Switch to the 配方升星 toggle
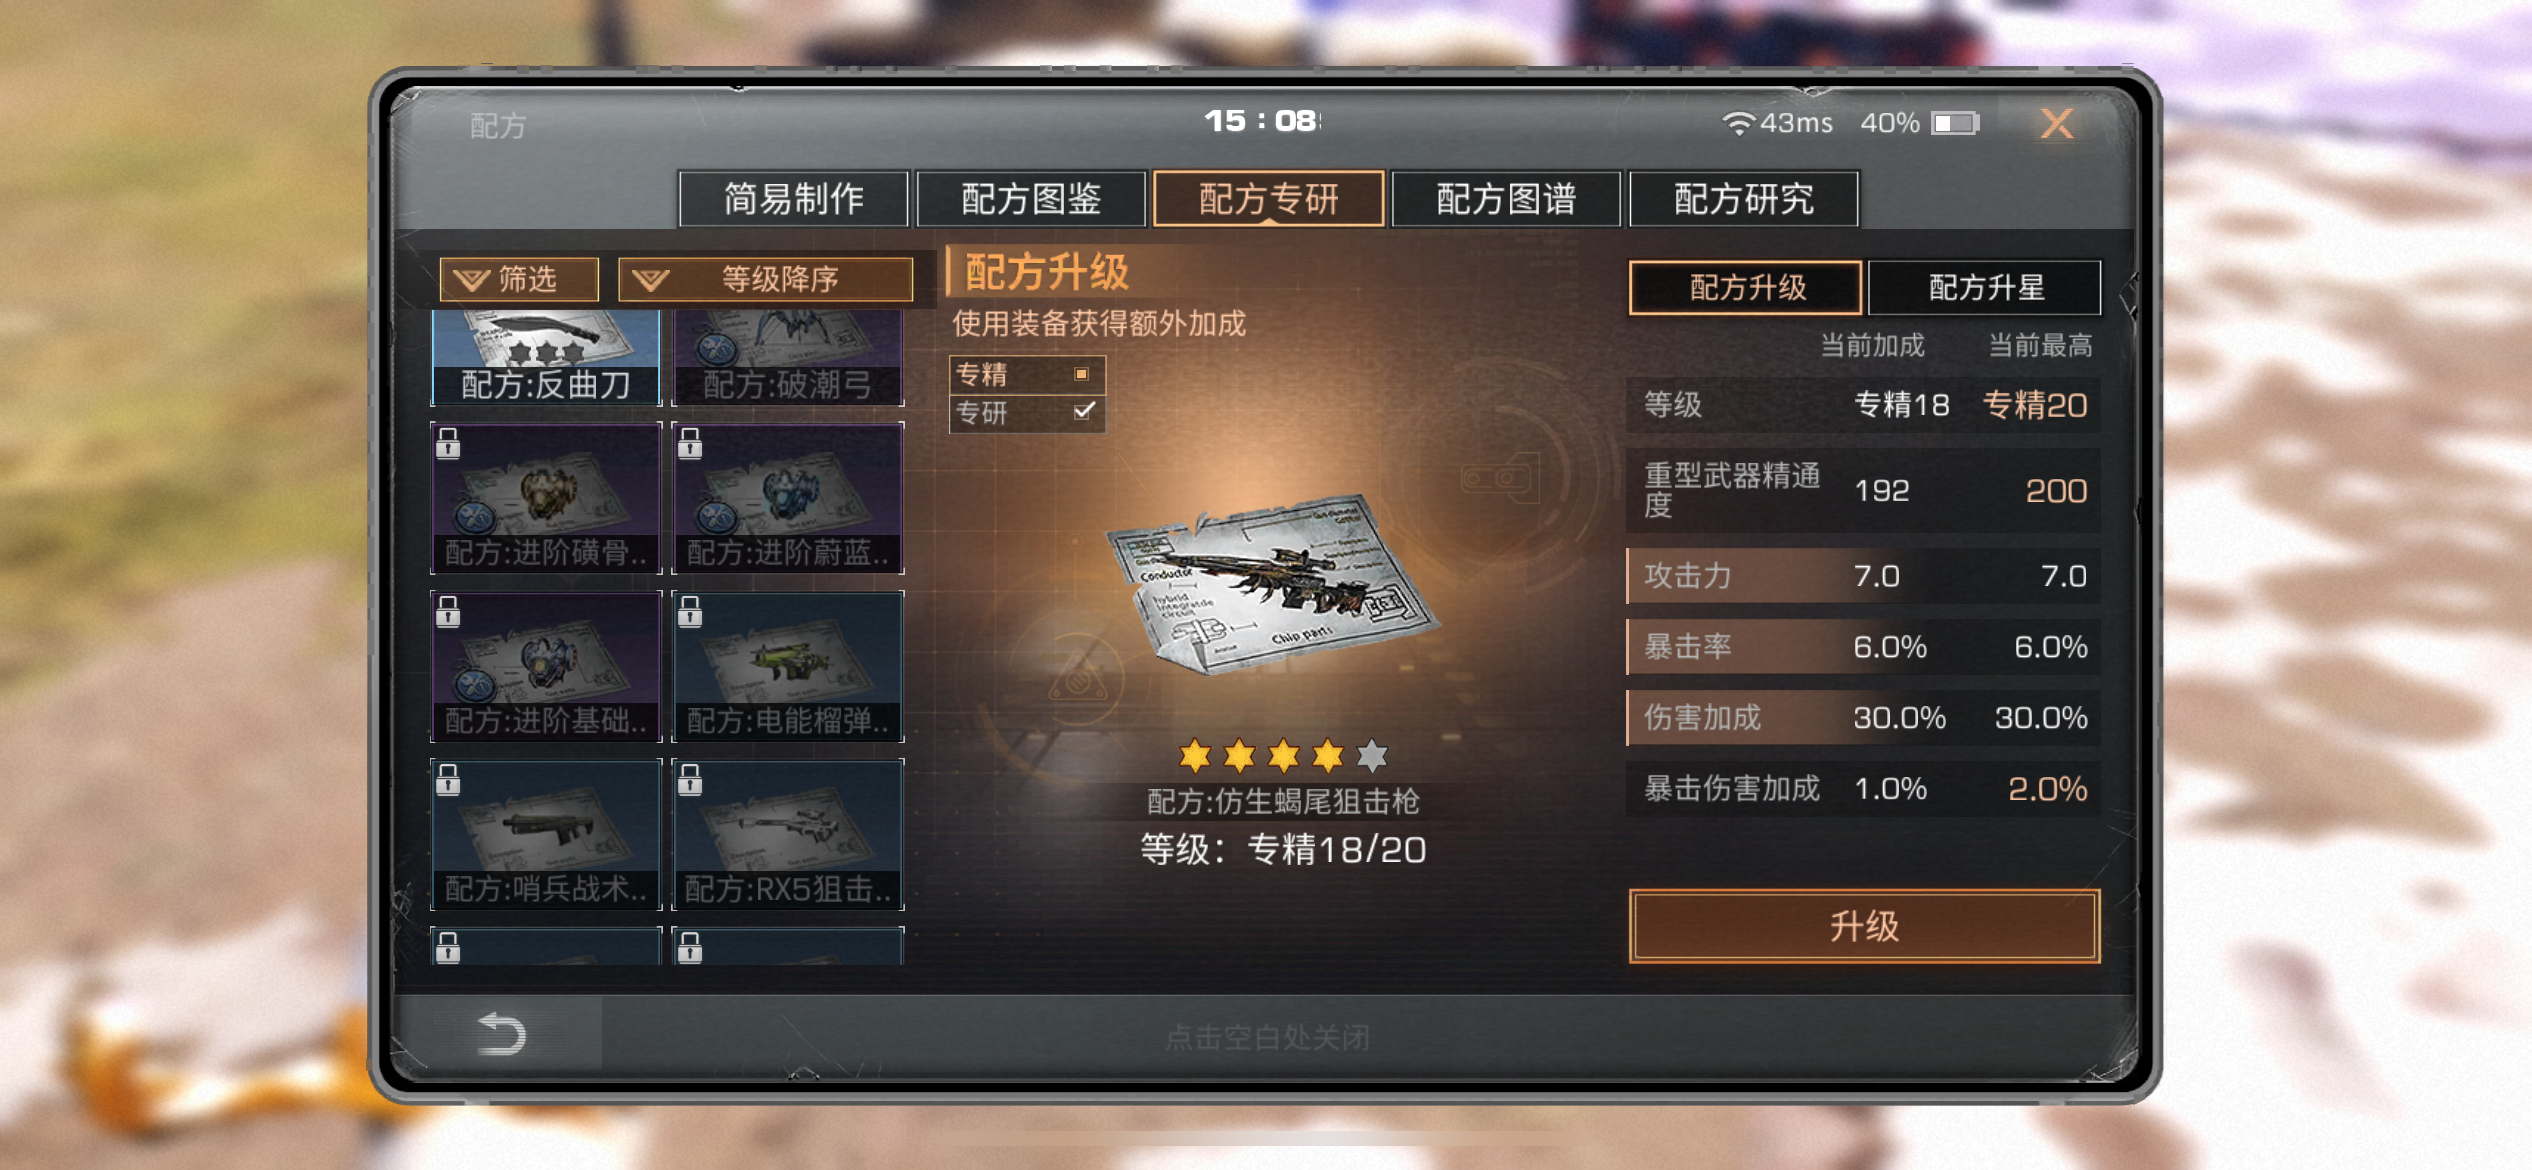Viewport: 2532px width, 1170px height. click(x=1985, y=288)
